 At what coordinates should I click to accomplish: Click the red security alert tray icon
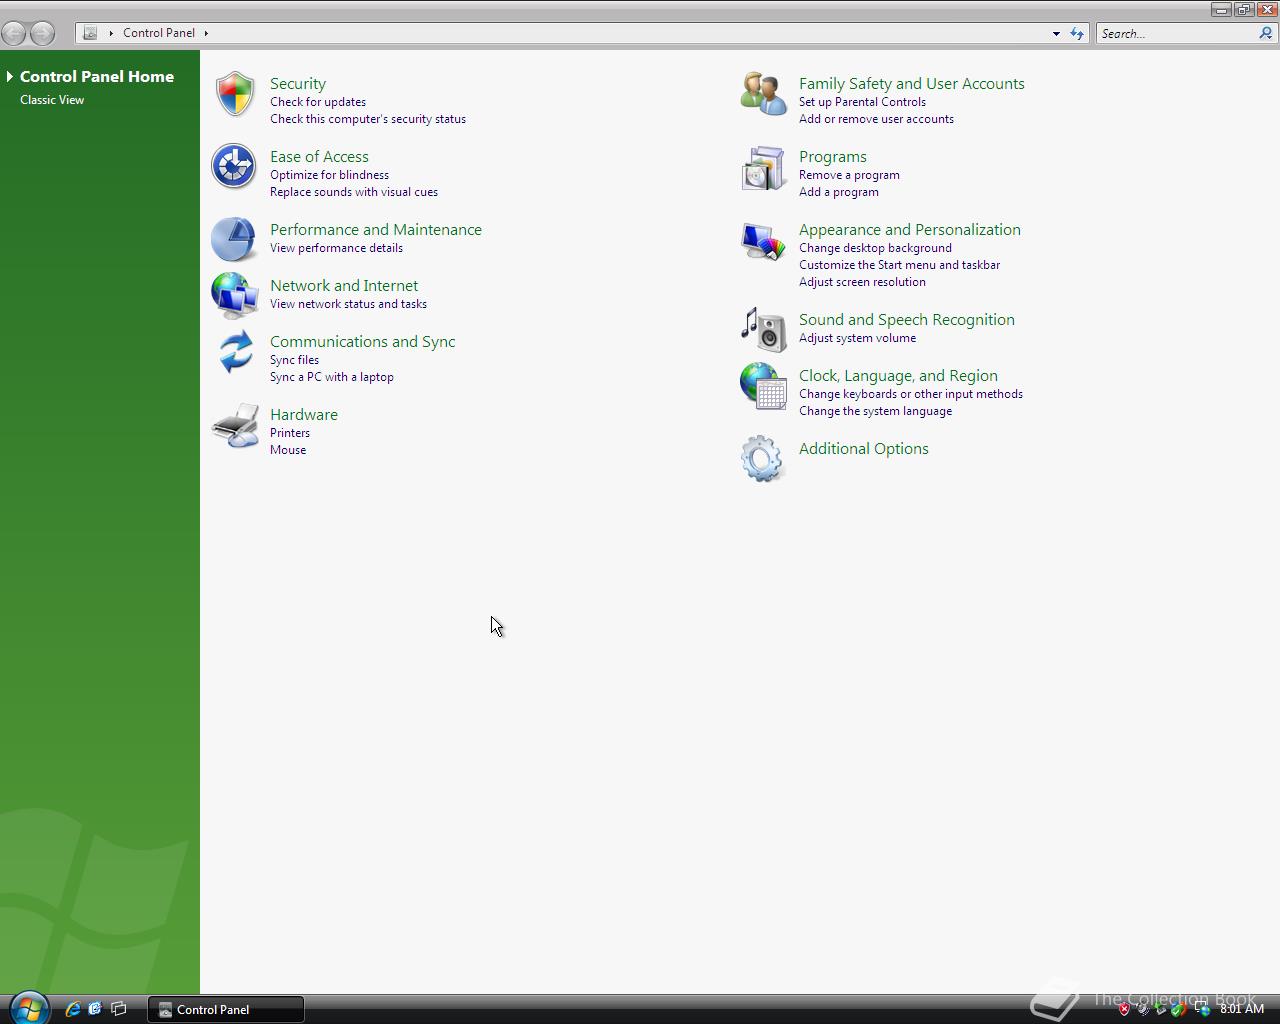(x=1124, y=1009)
